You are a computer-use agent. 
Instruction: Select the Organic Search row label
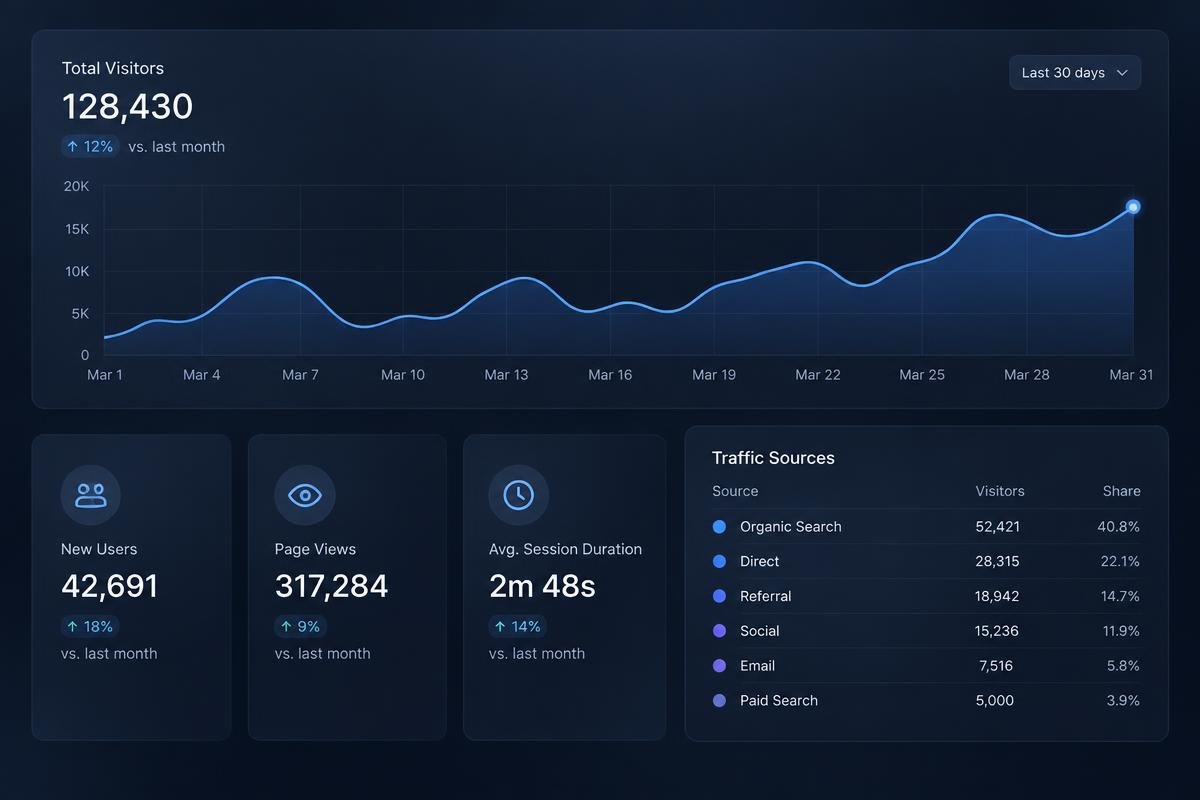click(791, 527)
